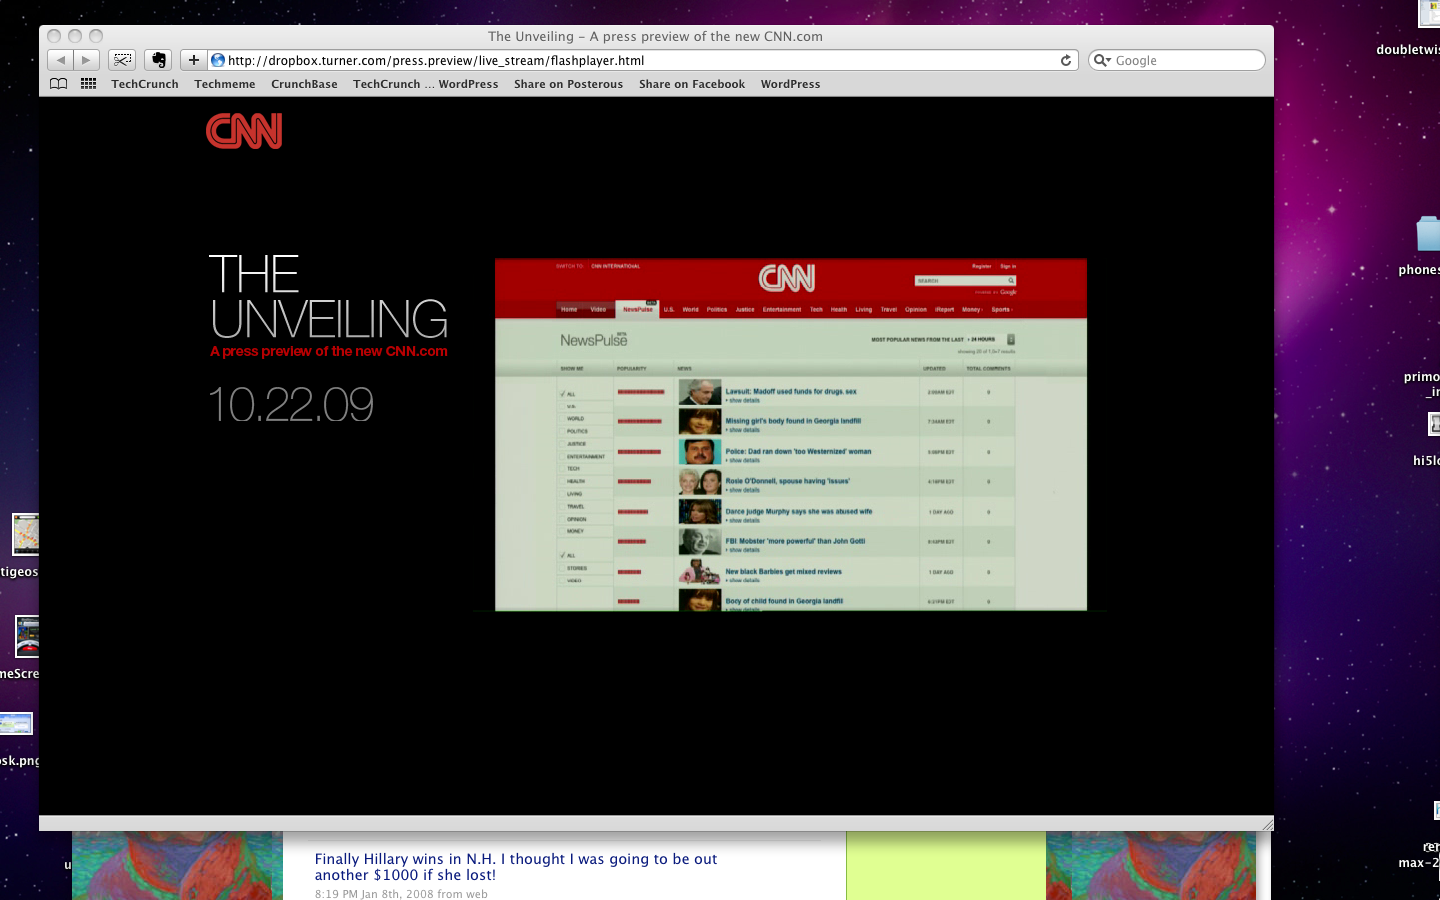Viewport: 1440px width, 900px height.
Task: Expand the Money navigation dropdown
Action: 972,310
